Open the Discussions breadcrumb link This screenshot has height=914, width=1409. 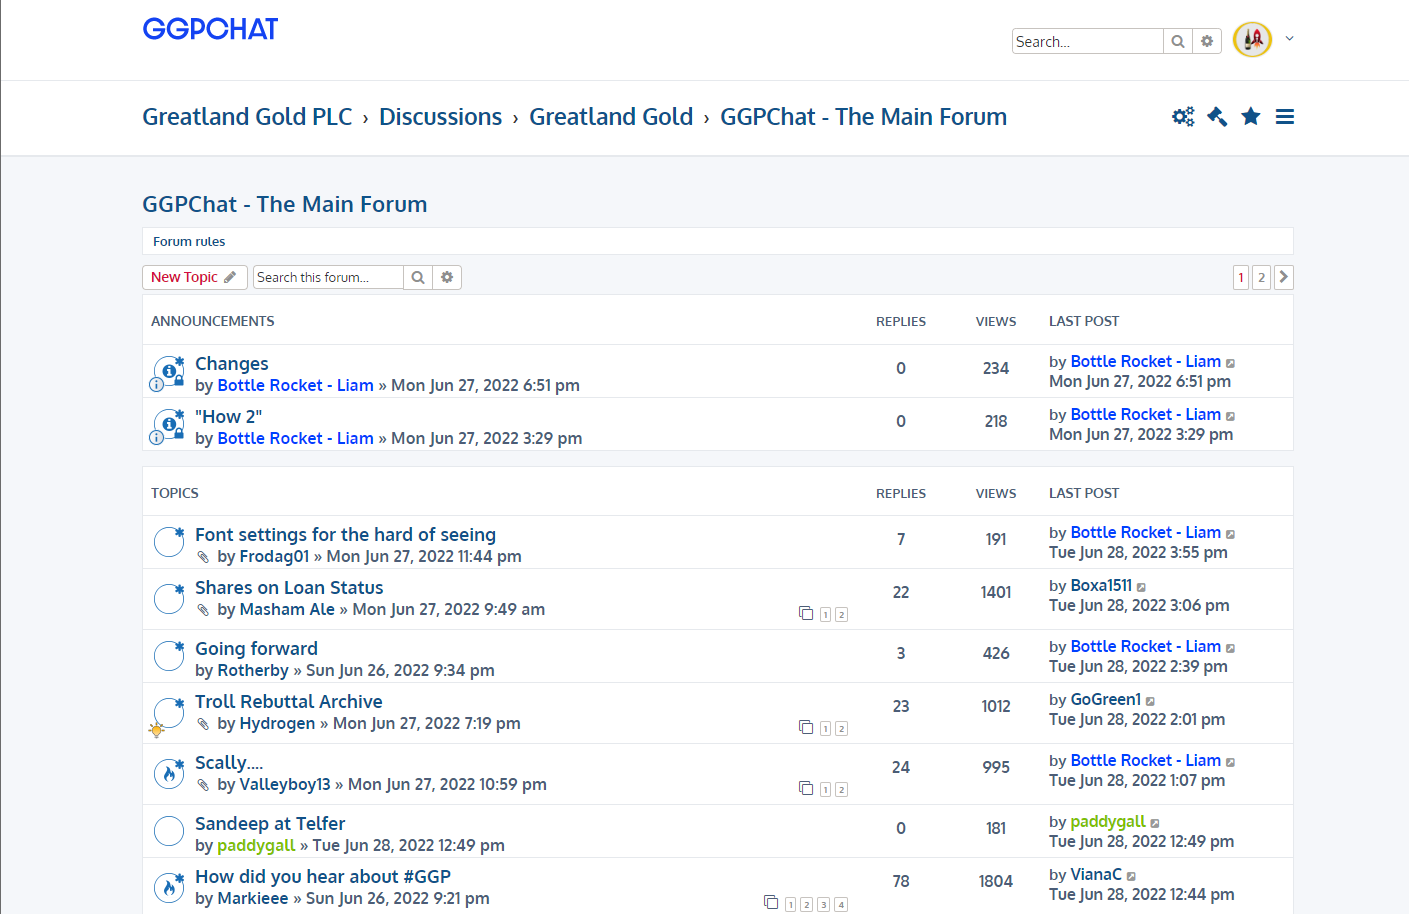click(440, 117)
